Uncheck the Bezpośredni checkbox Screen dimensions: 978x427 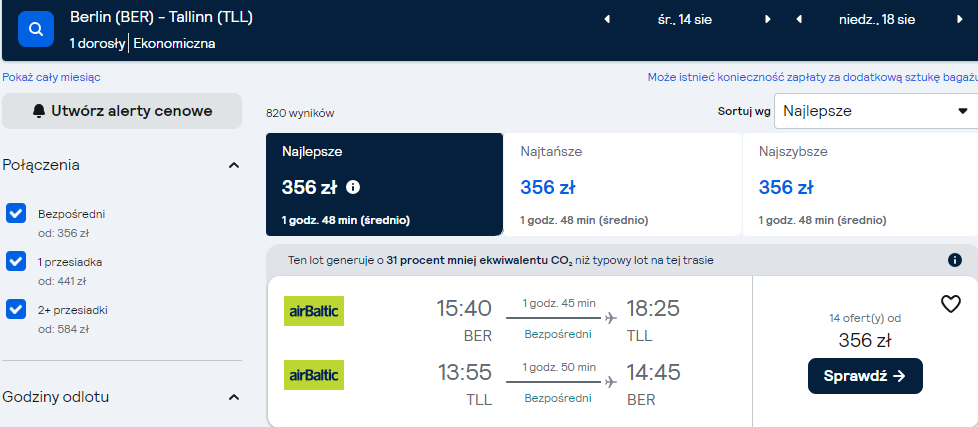tap(16, 213)
